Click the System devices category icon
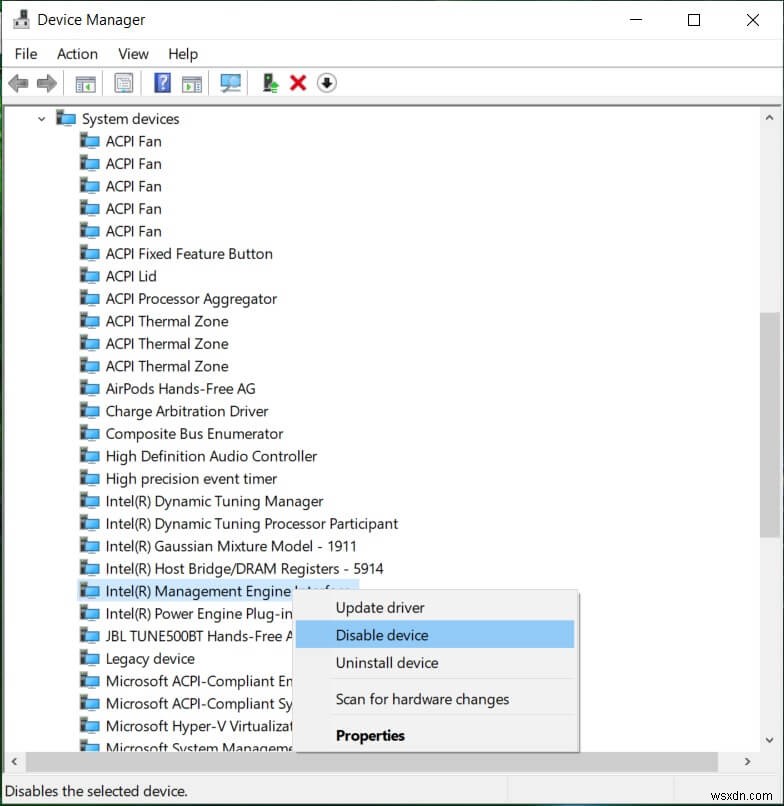This screenshot has width=784, height=806. 66,118
